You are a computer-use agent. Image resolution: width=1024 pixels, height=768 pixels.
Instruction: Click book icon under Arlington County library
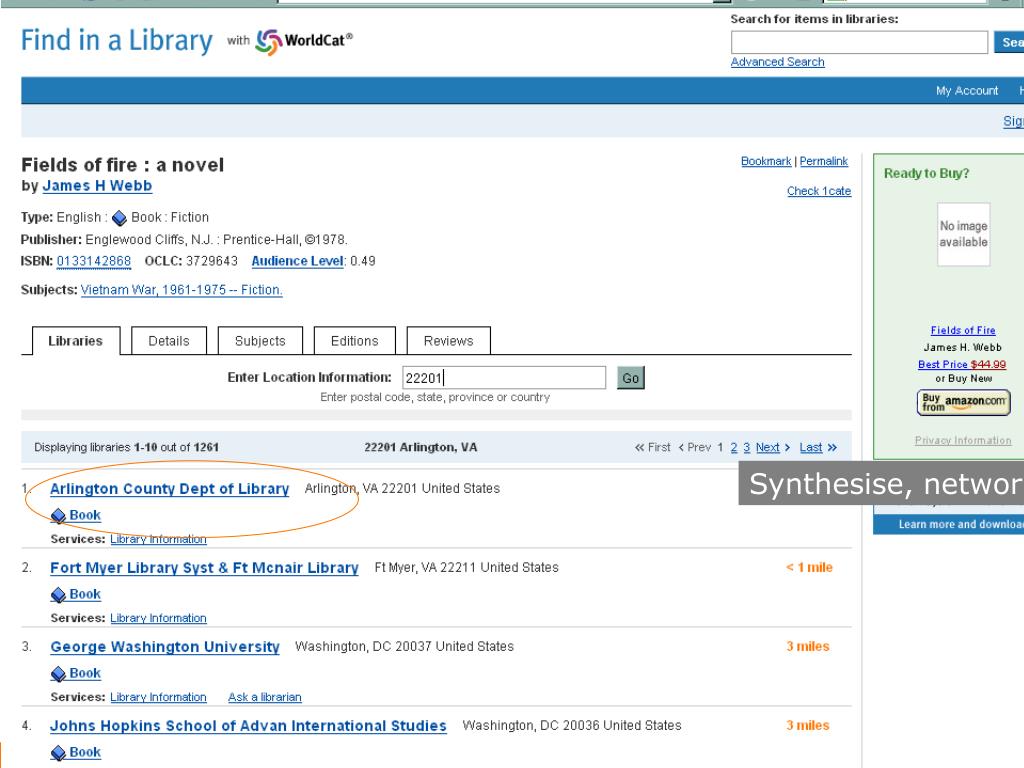pyautogui.click(x=58, y=516)
